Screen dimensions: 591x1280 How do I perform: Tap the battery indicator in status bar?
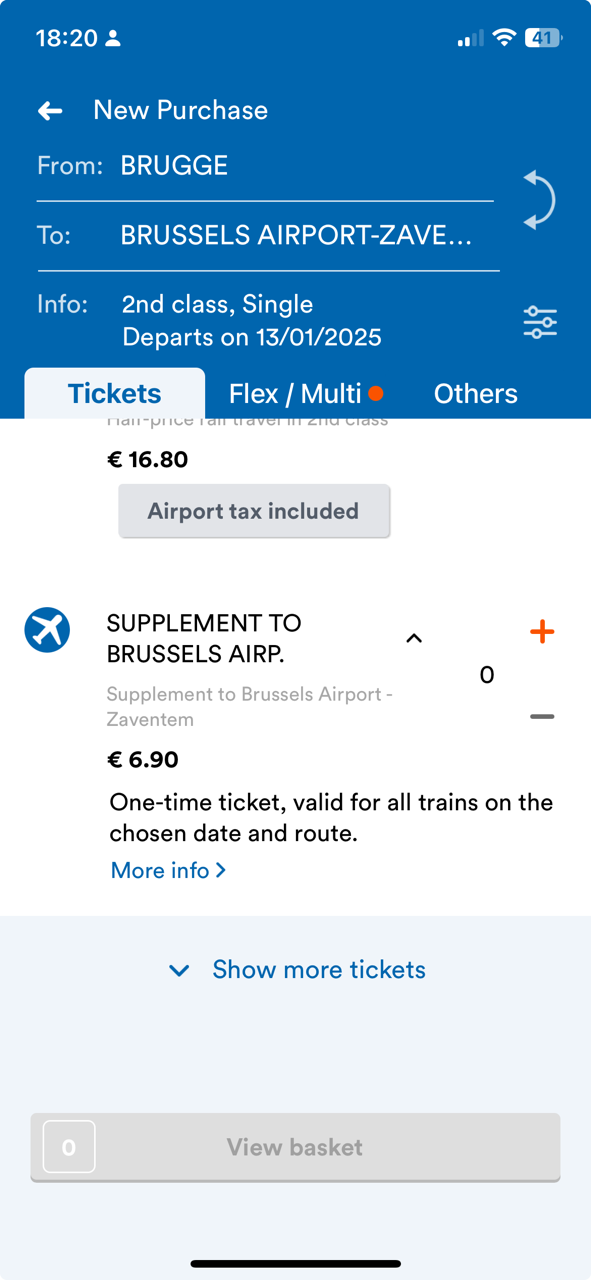(545, 38)
